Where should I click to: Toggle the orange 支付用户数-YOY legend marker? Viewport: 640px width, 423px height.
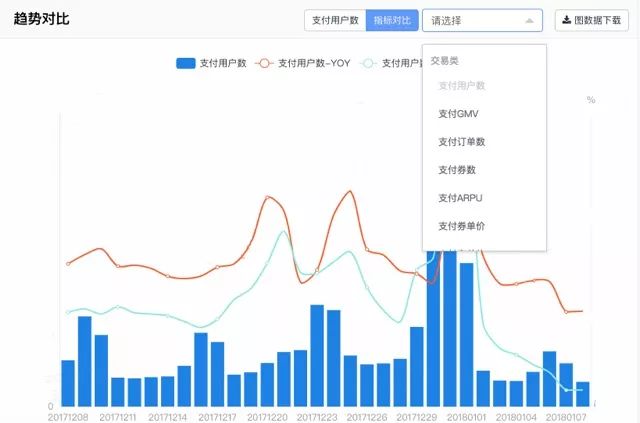[264, 63]
